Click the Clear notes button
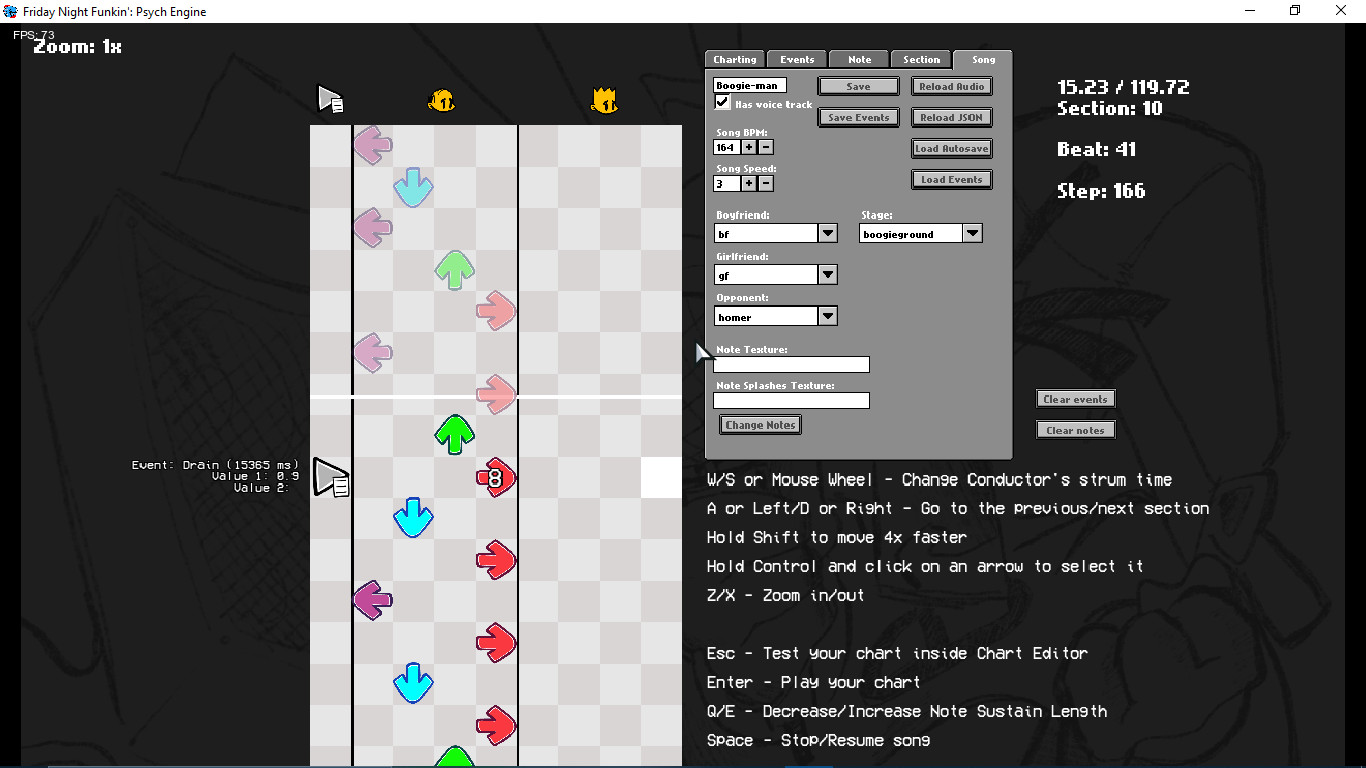Screen dimensions: 1366x768 coord(1075,430)
